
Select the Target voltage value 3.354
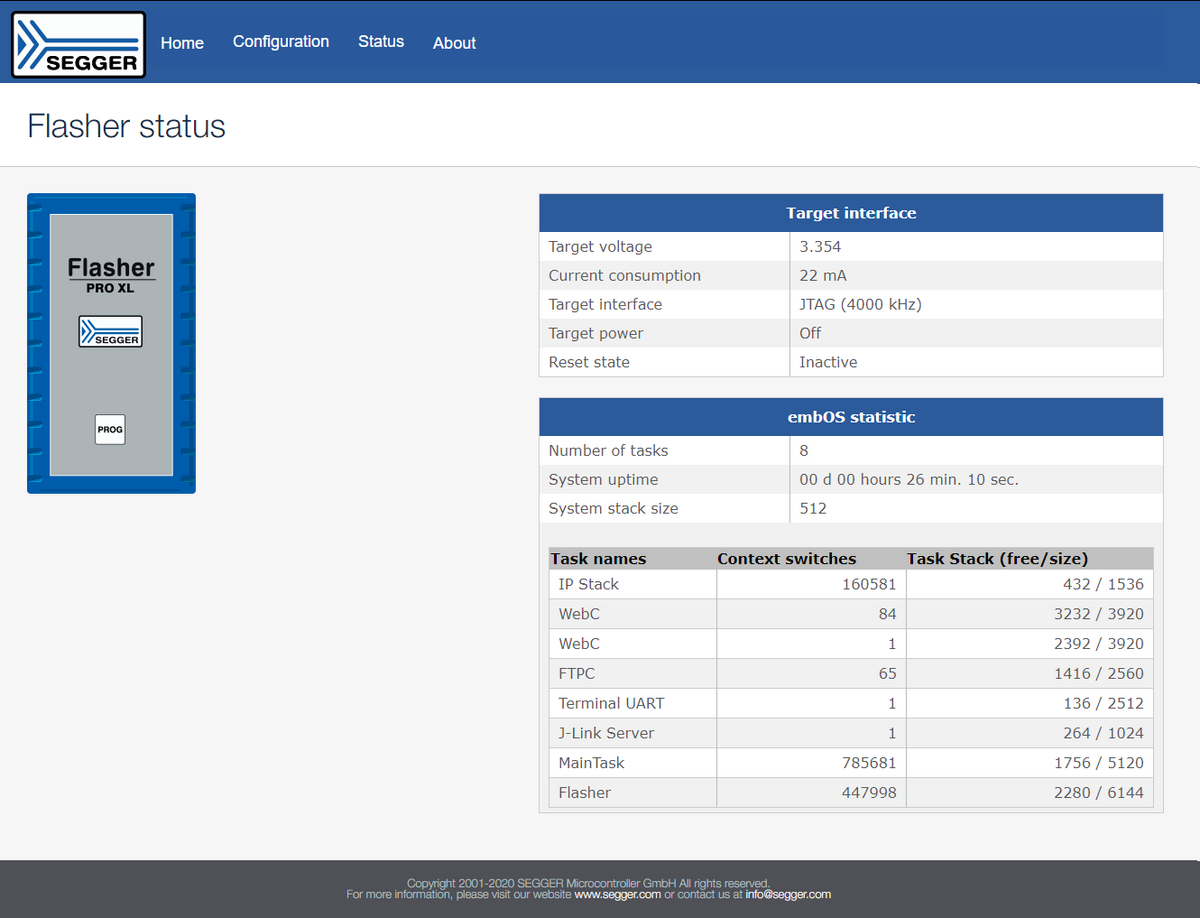point(820,247)
